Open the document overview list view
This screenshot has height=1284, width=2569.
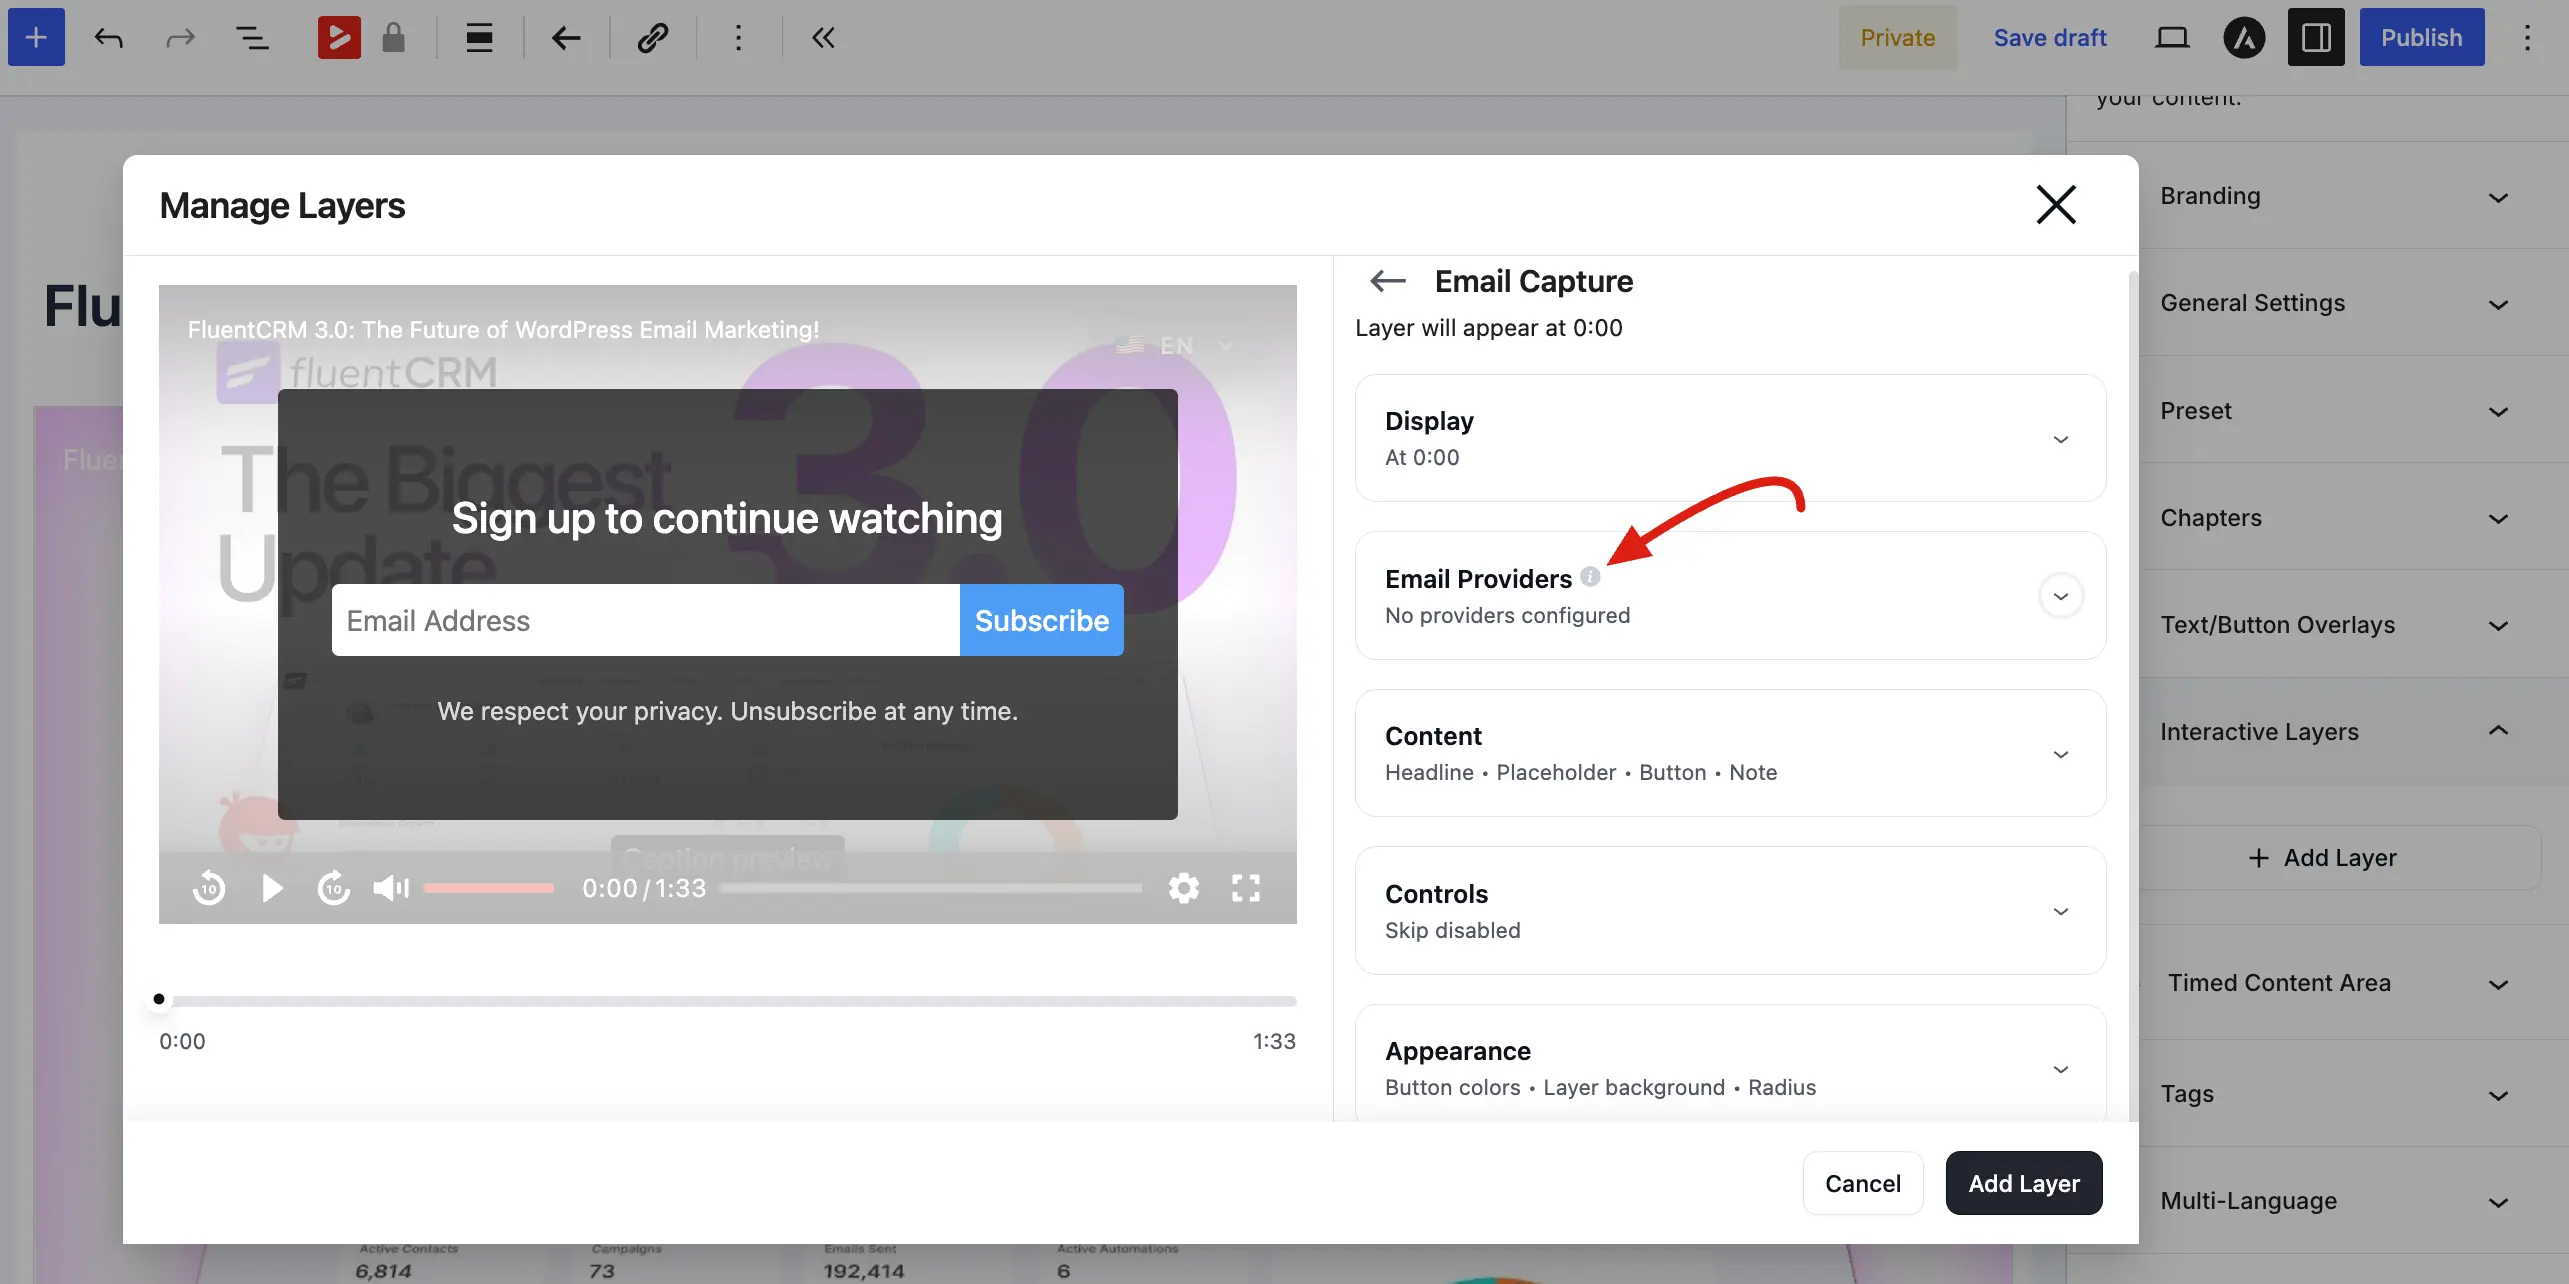tap(252, 38)
